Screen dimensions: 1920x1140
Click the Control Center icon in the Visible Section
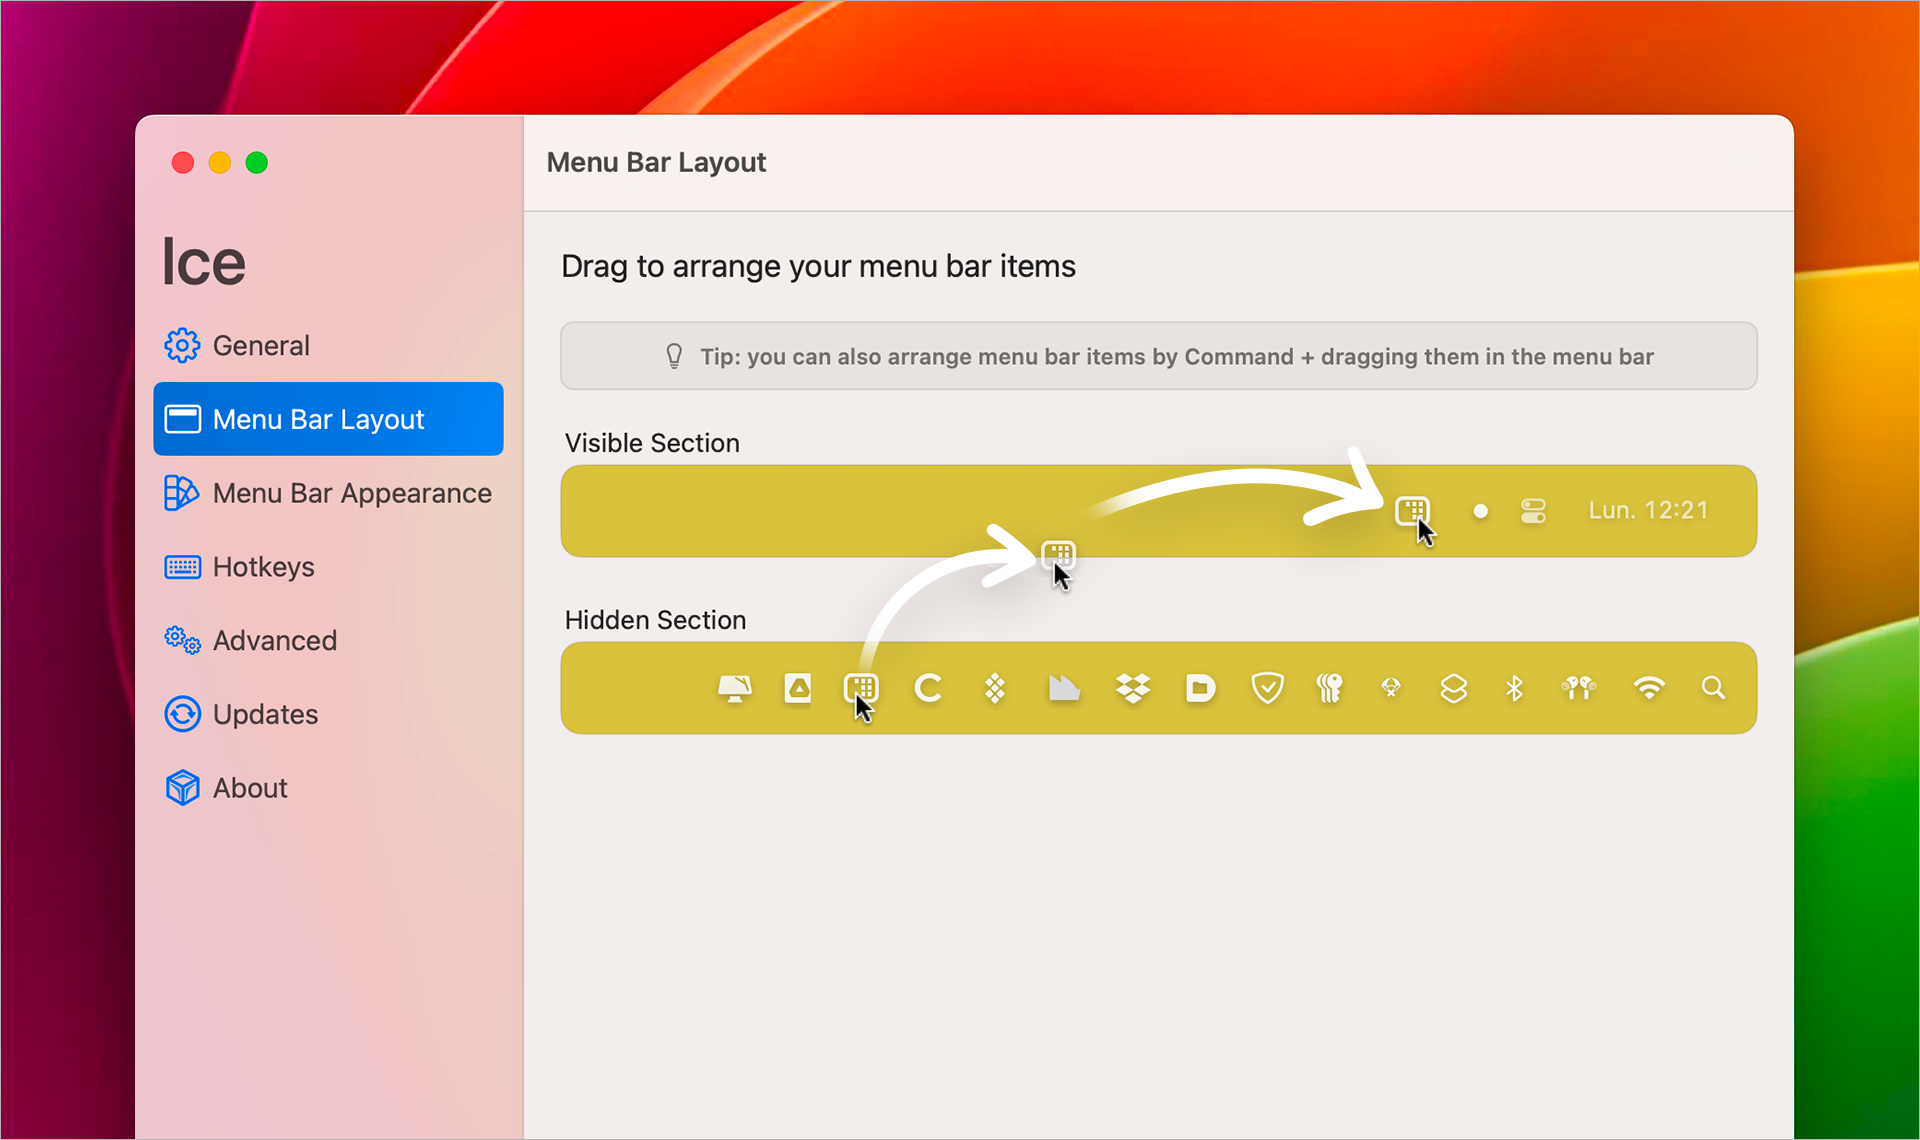click(x=1533, y=511)
